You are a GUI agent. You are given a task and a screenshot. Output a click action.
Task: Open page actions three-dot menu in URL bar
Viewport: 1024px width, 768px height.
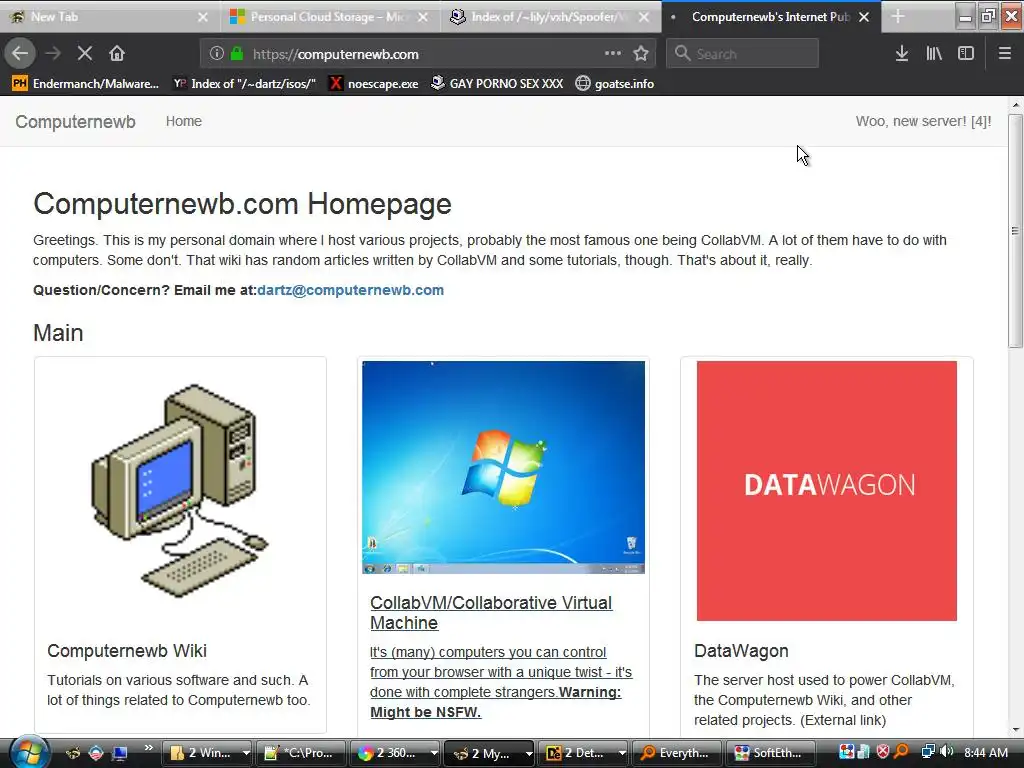[x=613, y=54]
